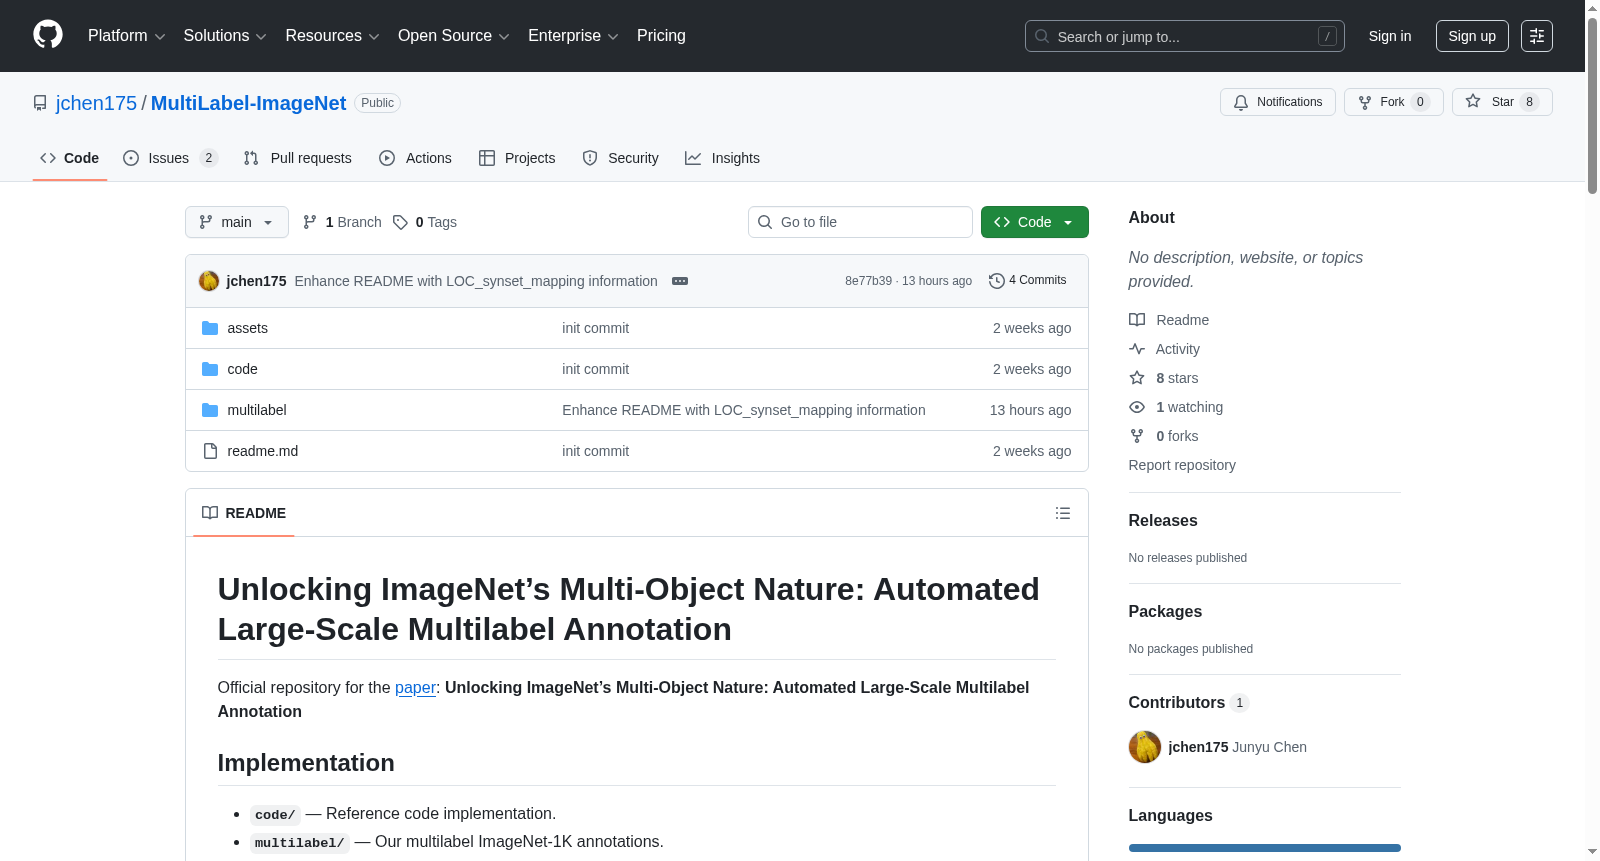This screenshot has width=1600, height=861.
Task: Open the readme.md file name
Action: click(262, 451)
